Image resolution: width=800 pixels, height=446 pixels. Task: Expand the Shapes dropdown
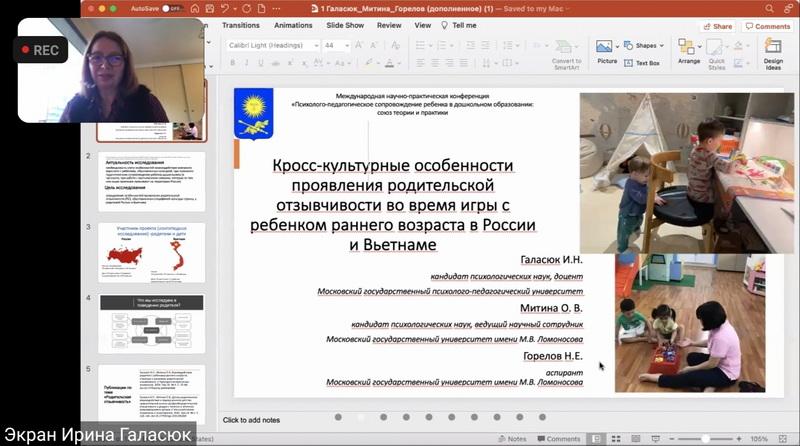click(x=662, y=45)
